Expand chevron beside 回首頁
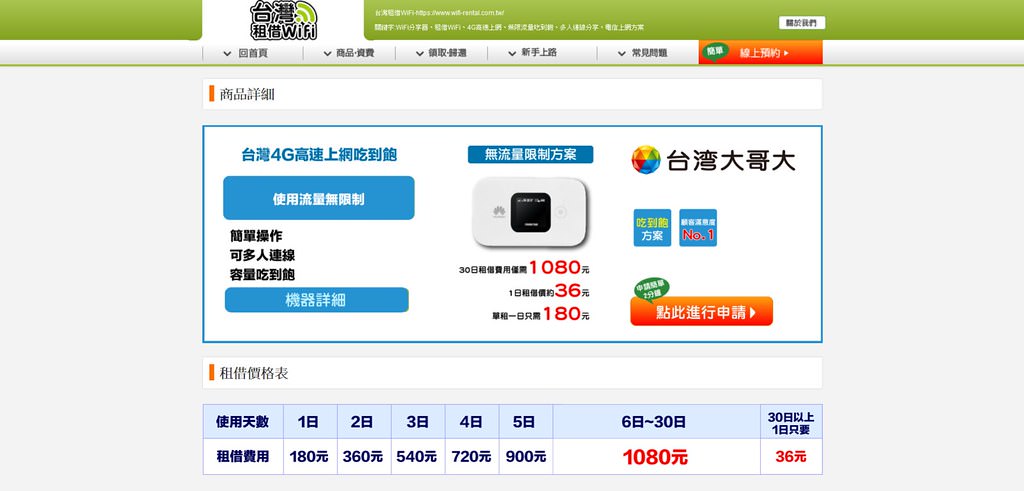1024x491 pixels. [227, 54]
